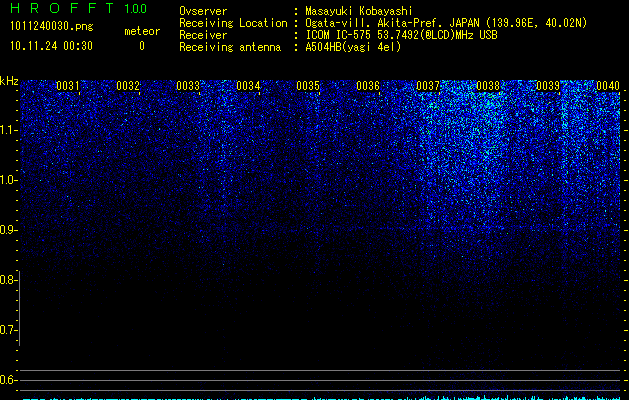Click the 0034 time marker
Image resolution: width=629 pixels, height=400 pixels.
[248, 86]
